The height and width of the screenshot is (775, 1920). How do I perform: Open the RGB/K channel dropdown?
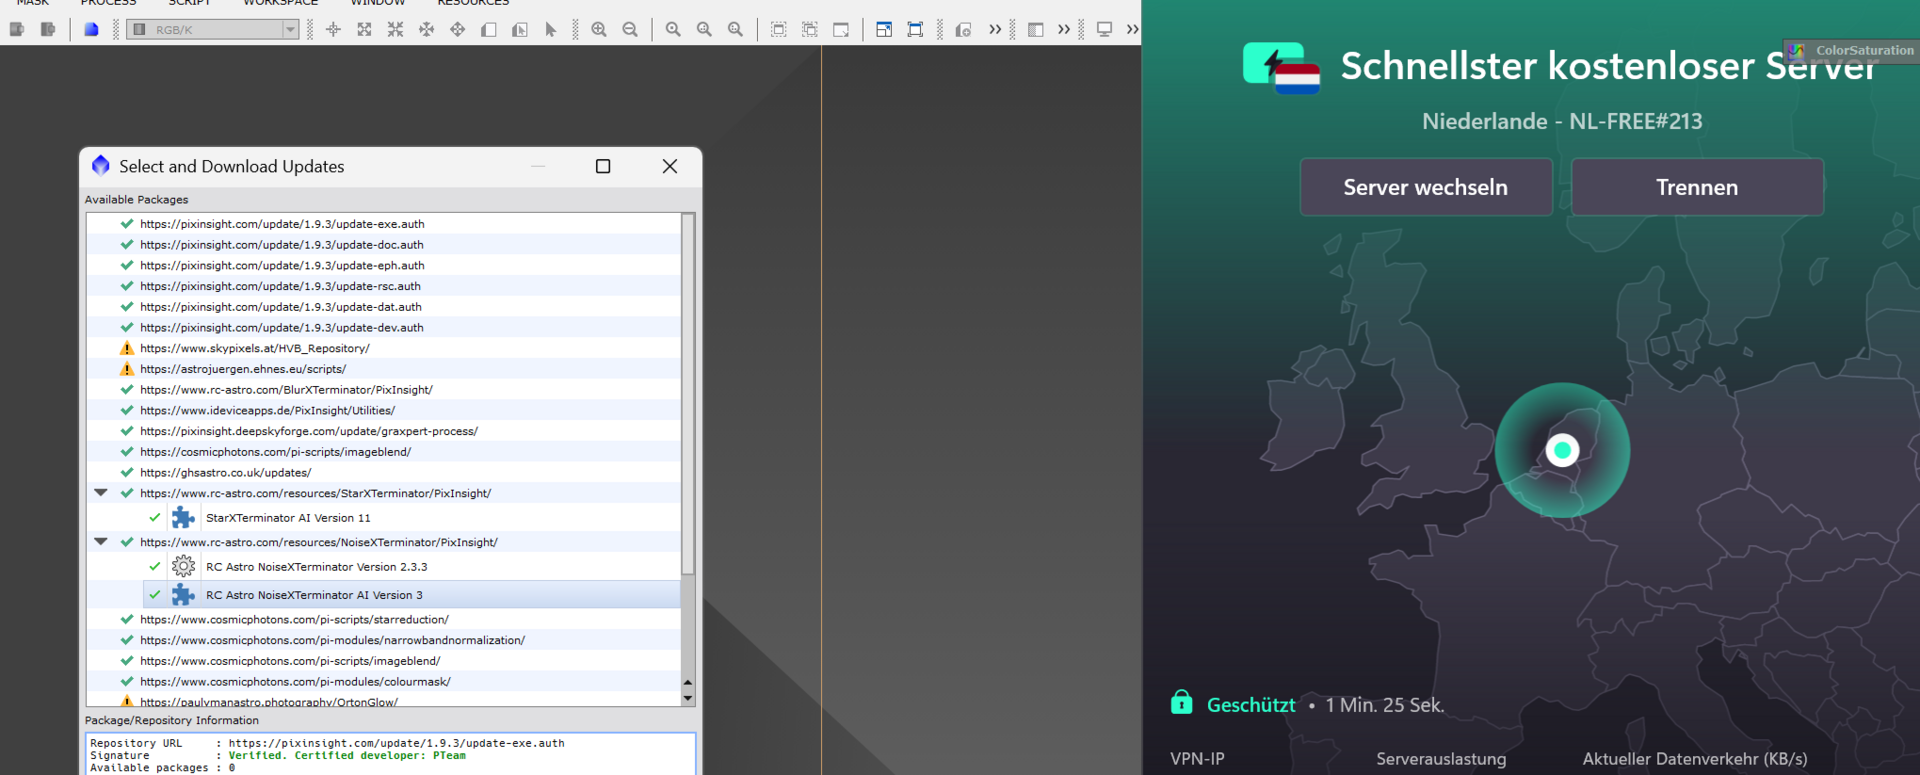[x=213, y=29]
